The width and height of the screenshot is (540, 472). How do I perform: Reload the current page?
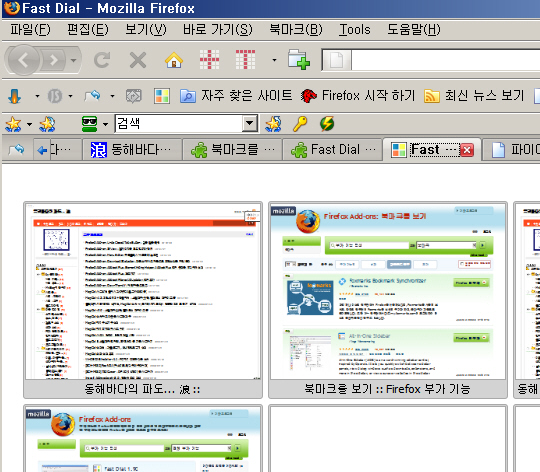pos(102,60)
